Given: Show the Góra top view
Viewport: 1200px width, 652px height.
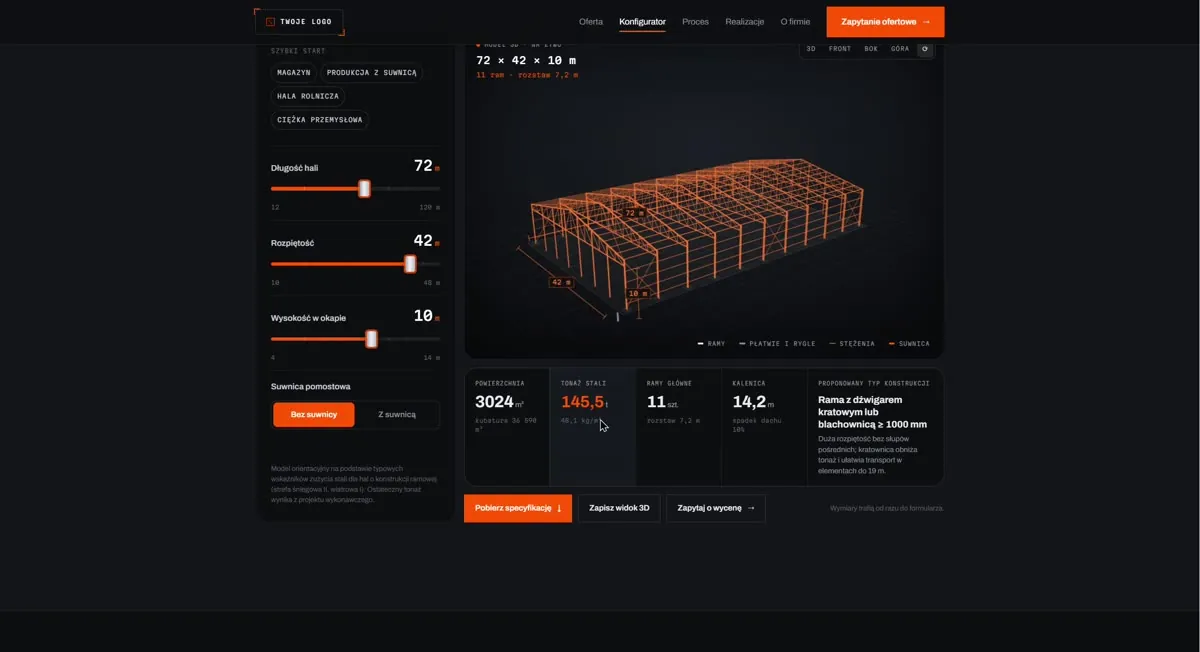Looking at the screenshot, I should pos(900,49).
